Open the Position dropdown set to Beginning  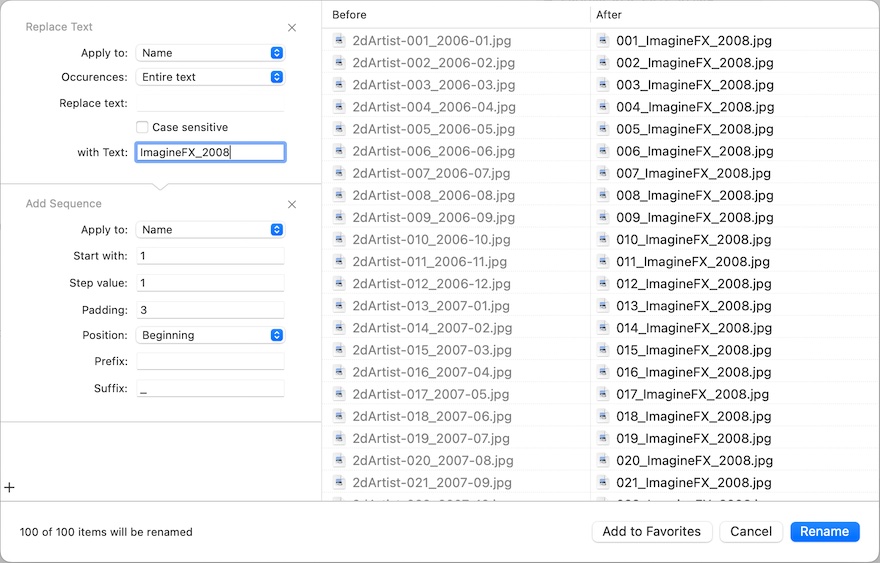210,335
